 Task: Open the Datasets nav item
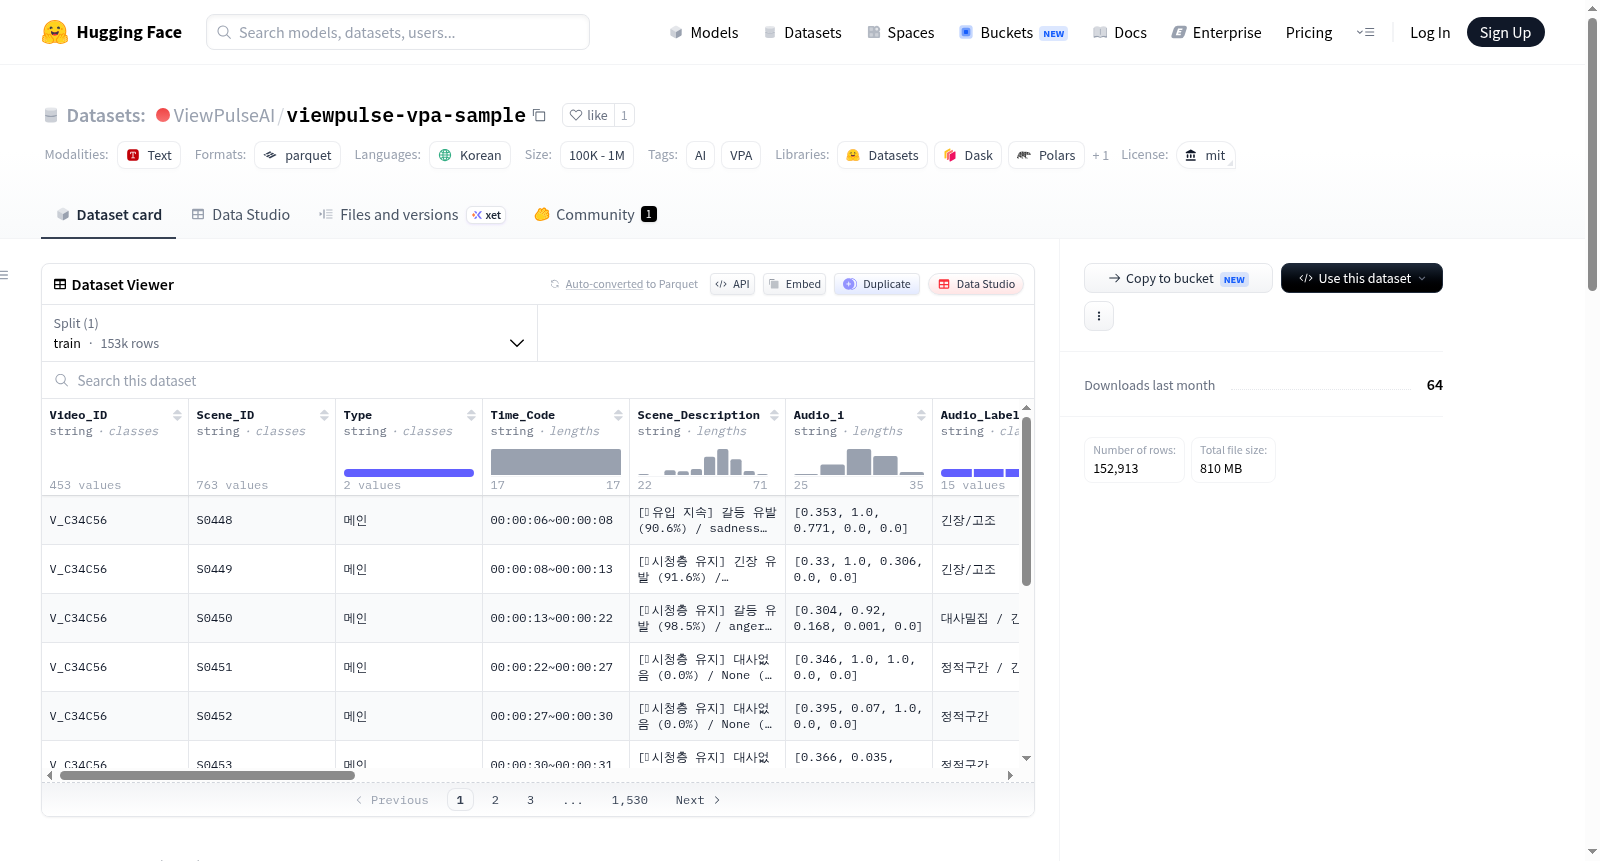[802, 32]
